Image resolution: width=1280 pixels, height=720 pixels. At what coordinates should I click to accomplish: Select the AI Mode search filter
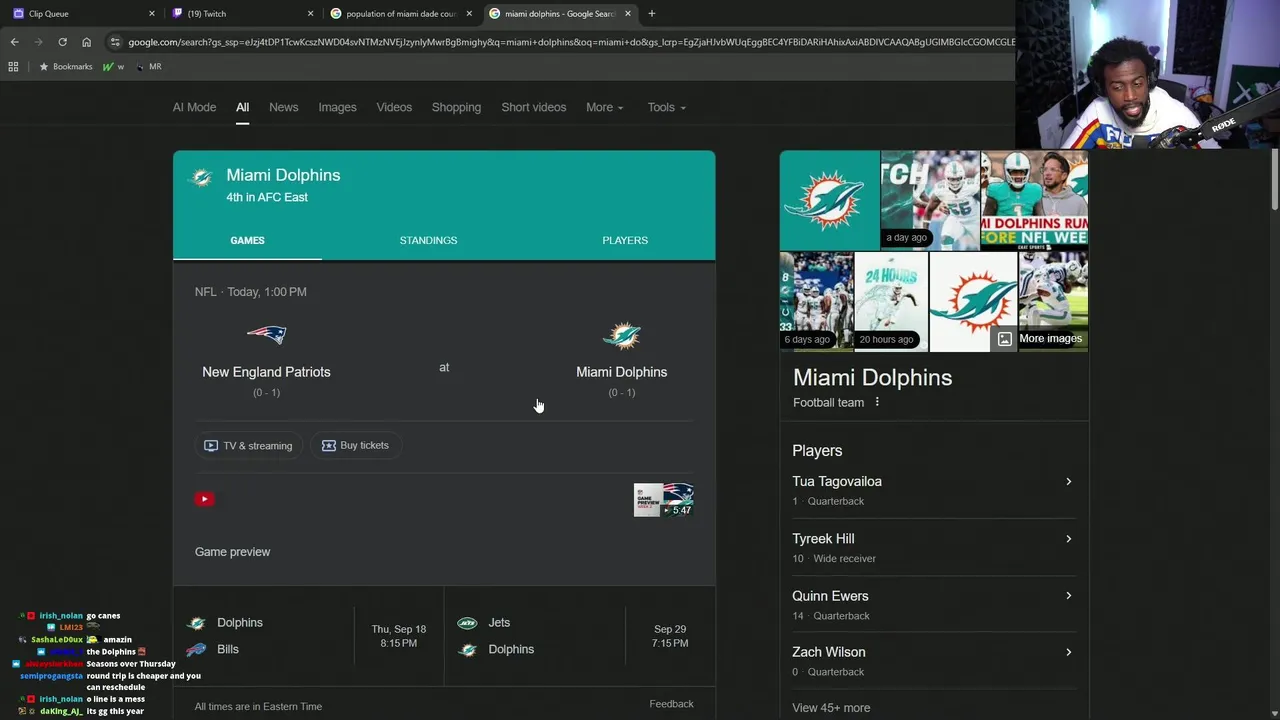194,107
